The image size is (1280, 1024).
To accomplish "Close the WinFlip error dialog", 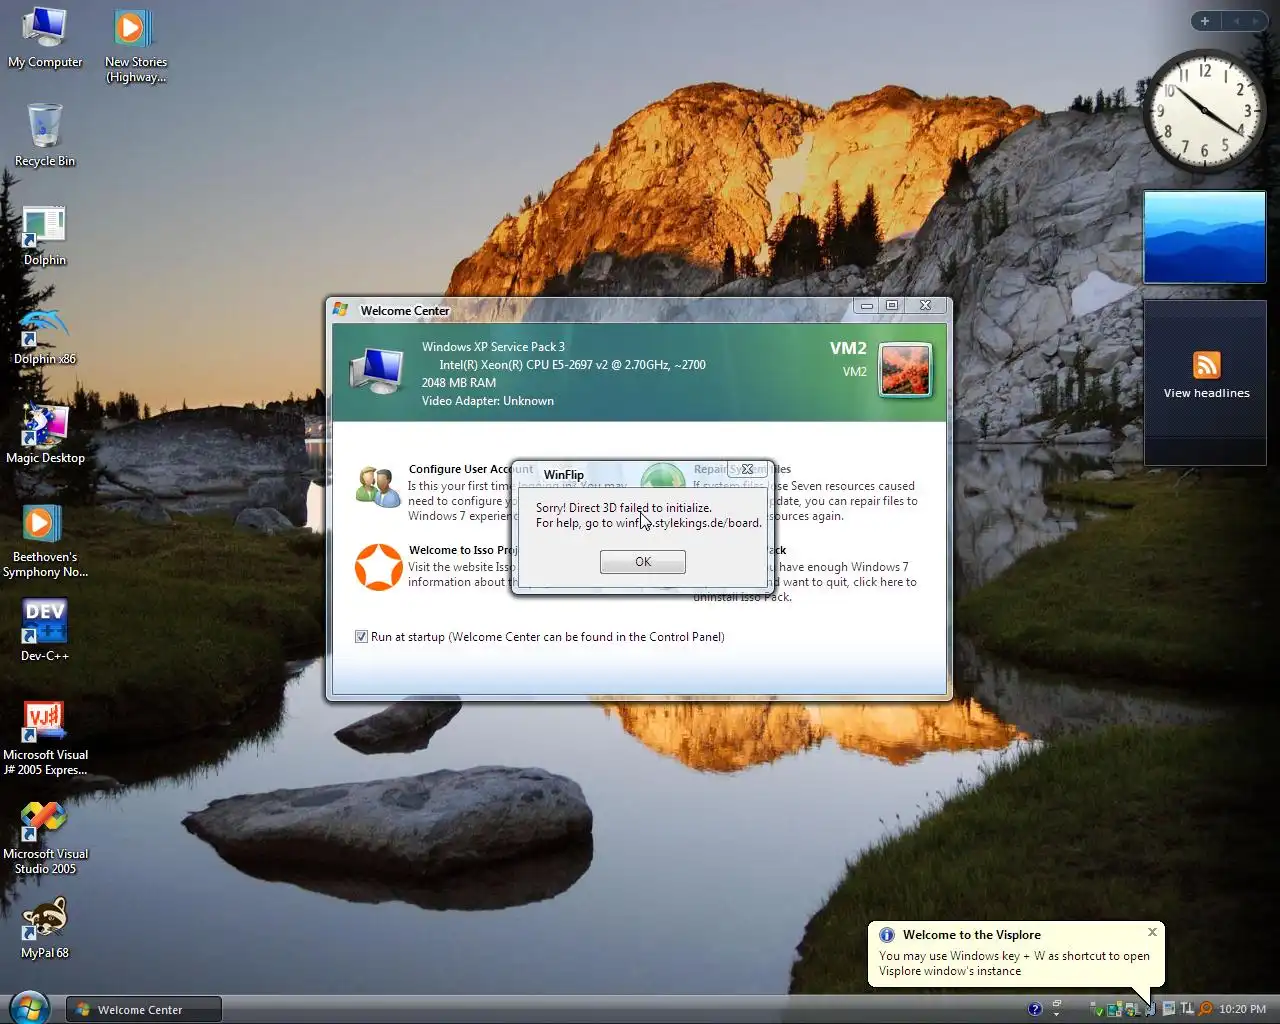I will tap(747, 469).
